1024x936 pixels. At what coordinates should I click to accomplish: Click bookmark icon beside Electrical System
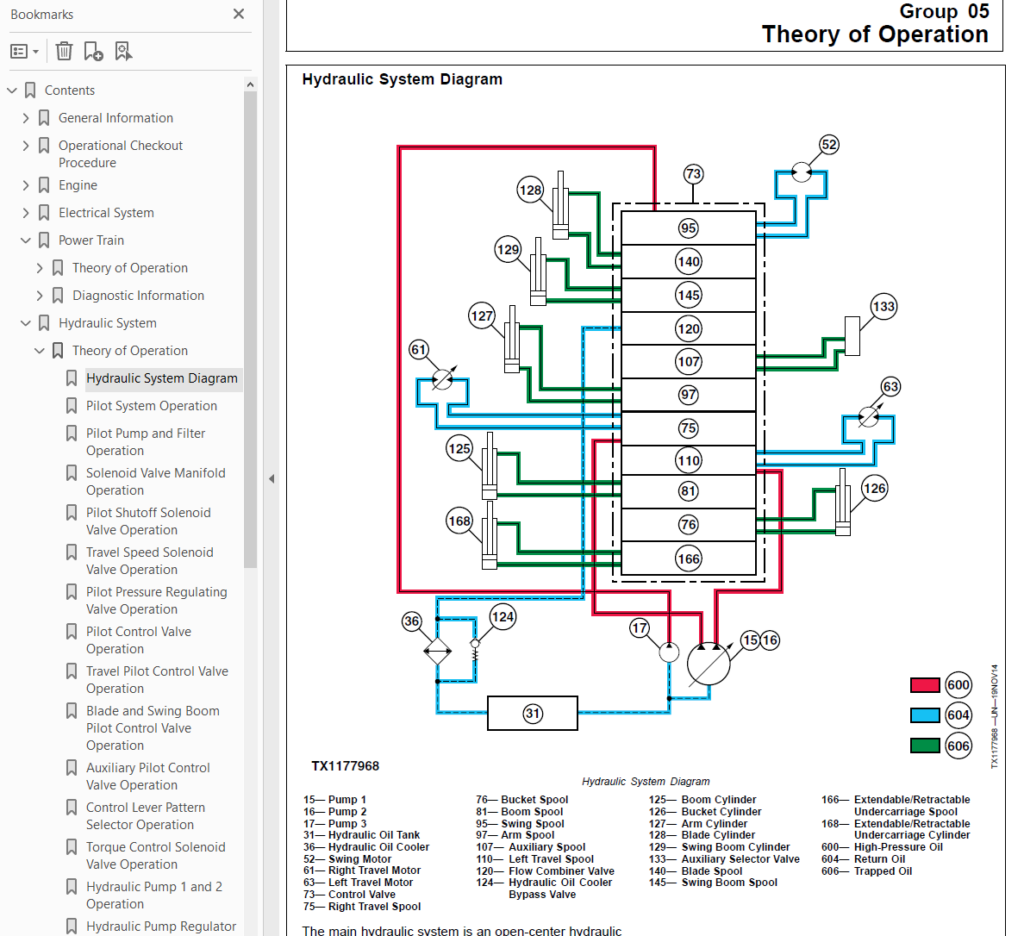(44, 212)
